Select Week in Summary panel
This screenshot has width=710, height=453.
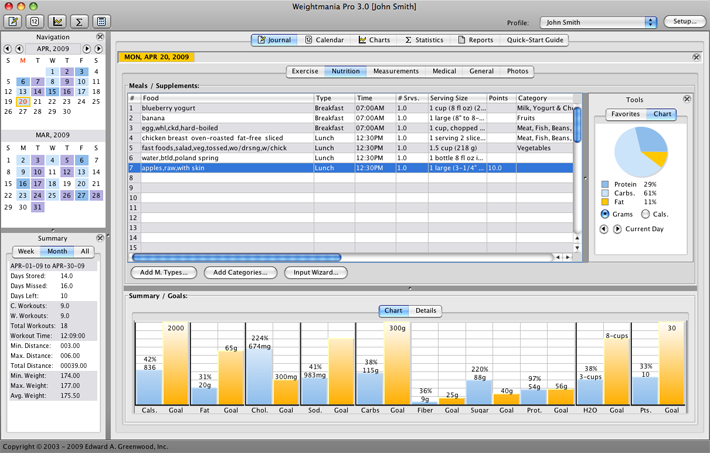26,251
